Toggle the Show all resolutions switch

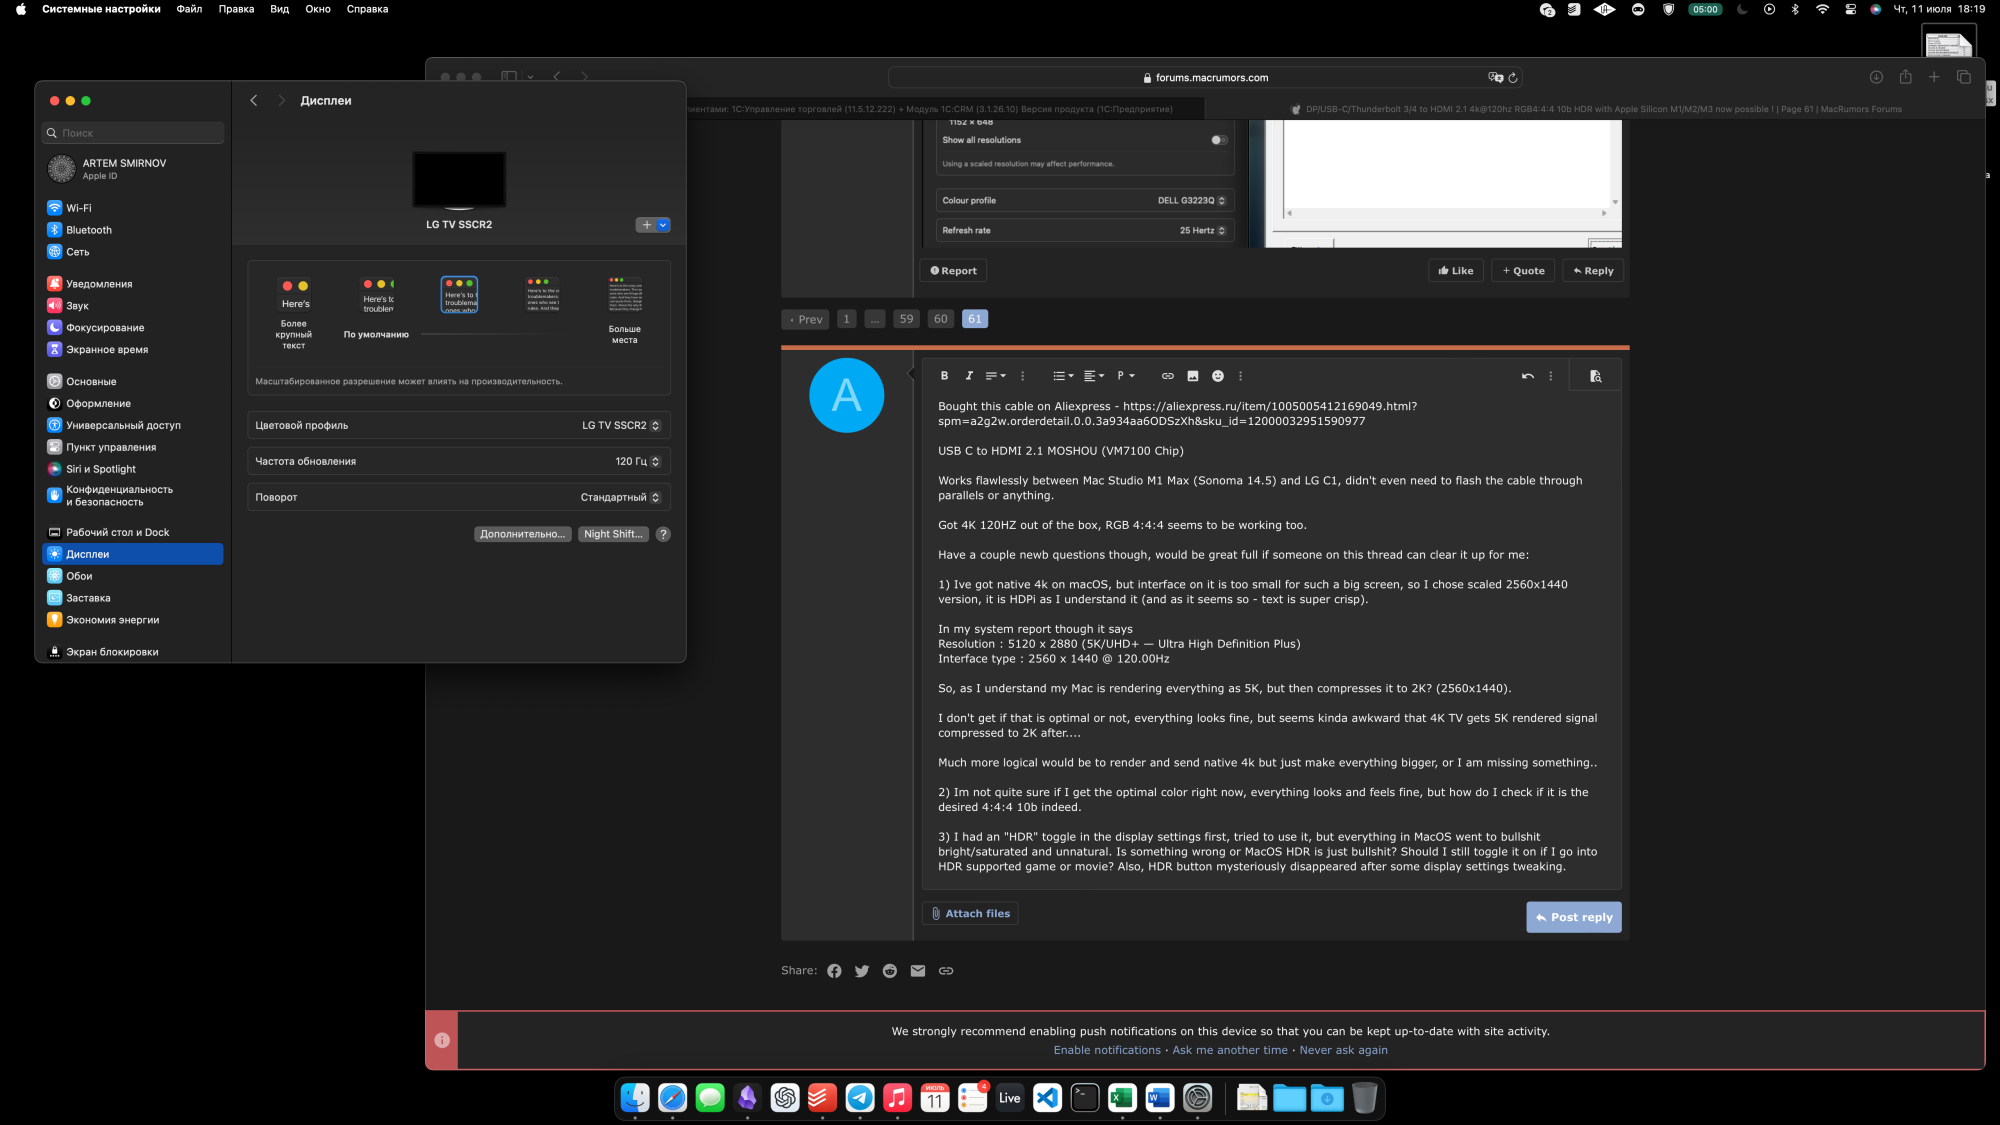pyautogui.click(x=1218, y=140)
